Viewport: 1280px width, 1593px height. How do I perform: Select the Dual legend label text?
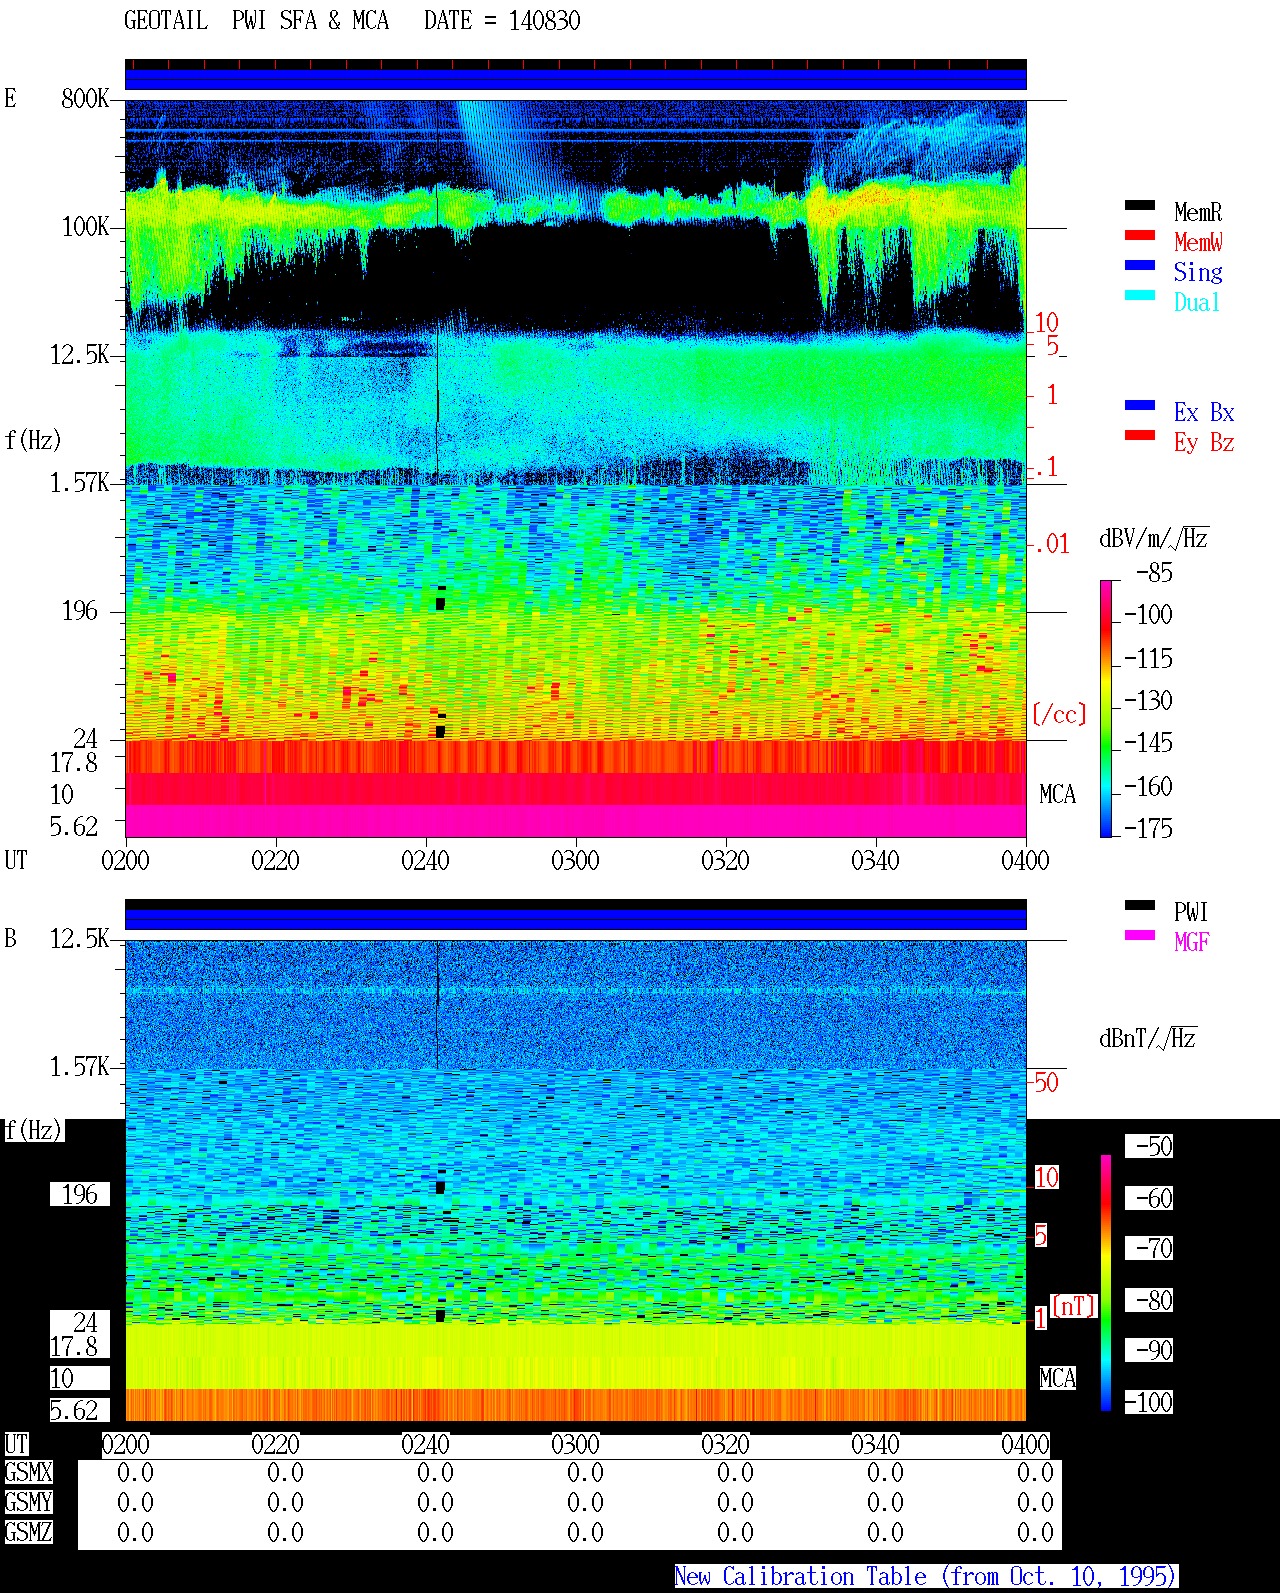[1198, 302]
